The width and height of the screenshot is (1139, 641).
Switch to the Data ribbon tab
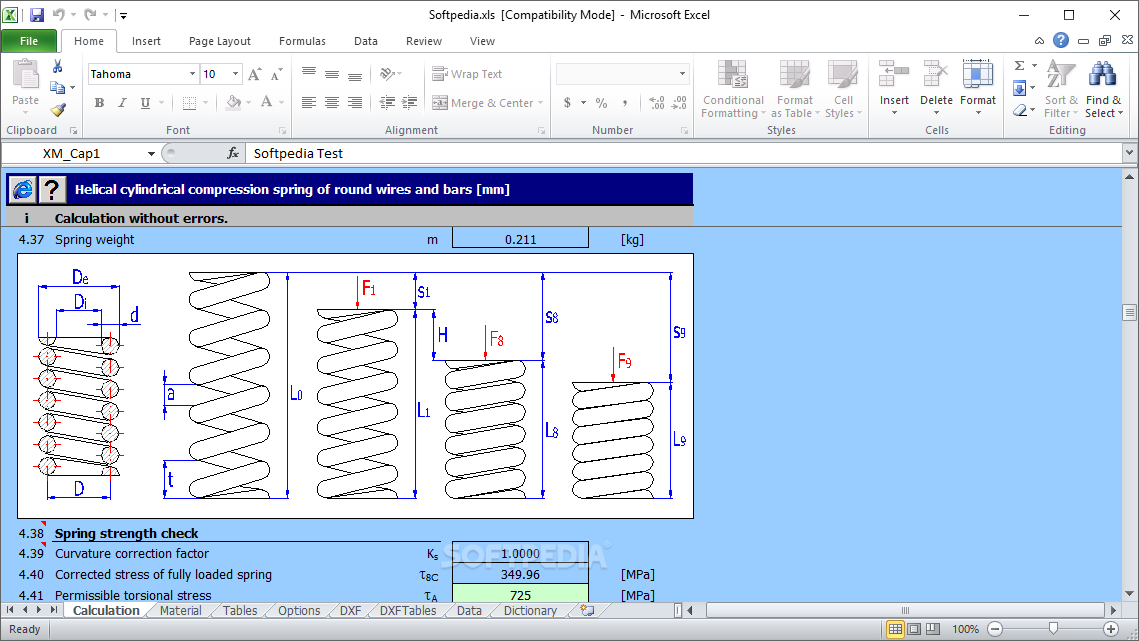coord(365,41)
